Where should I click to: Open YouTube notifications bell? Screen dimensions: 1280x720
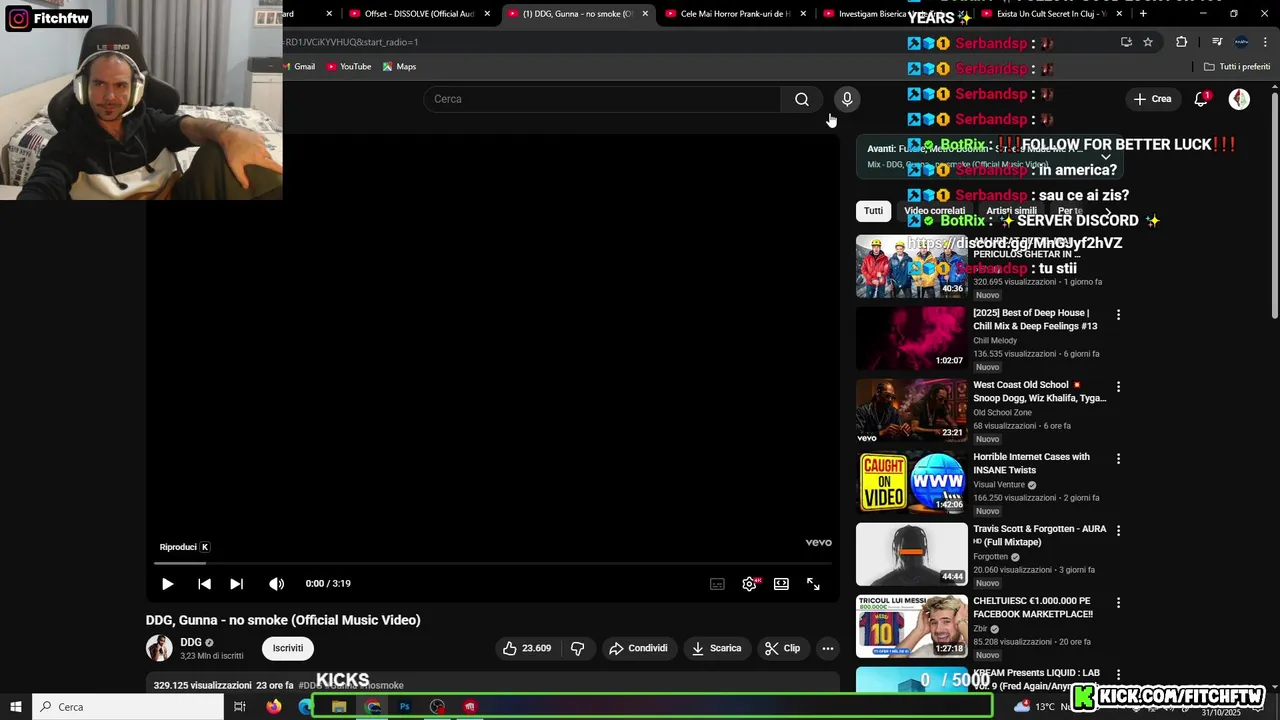(x=1201, y=99)
